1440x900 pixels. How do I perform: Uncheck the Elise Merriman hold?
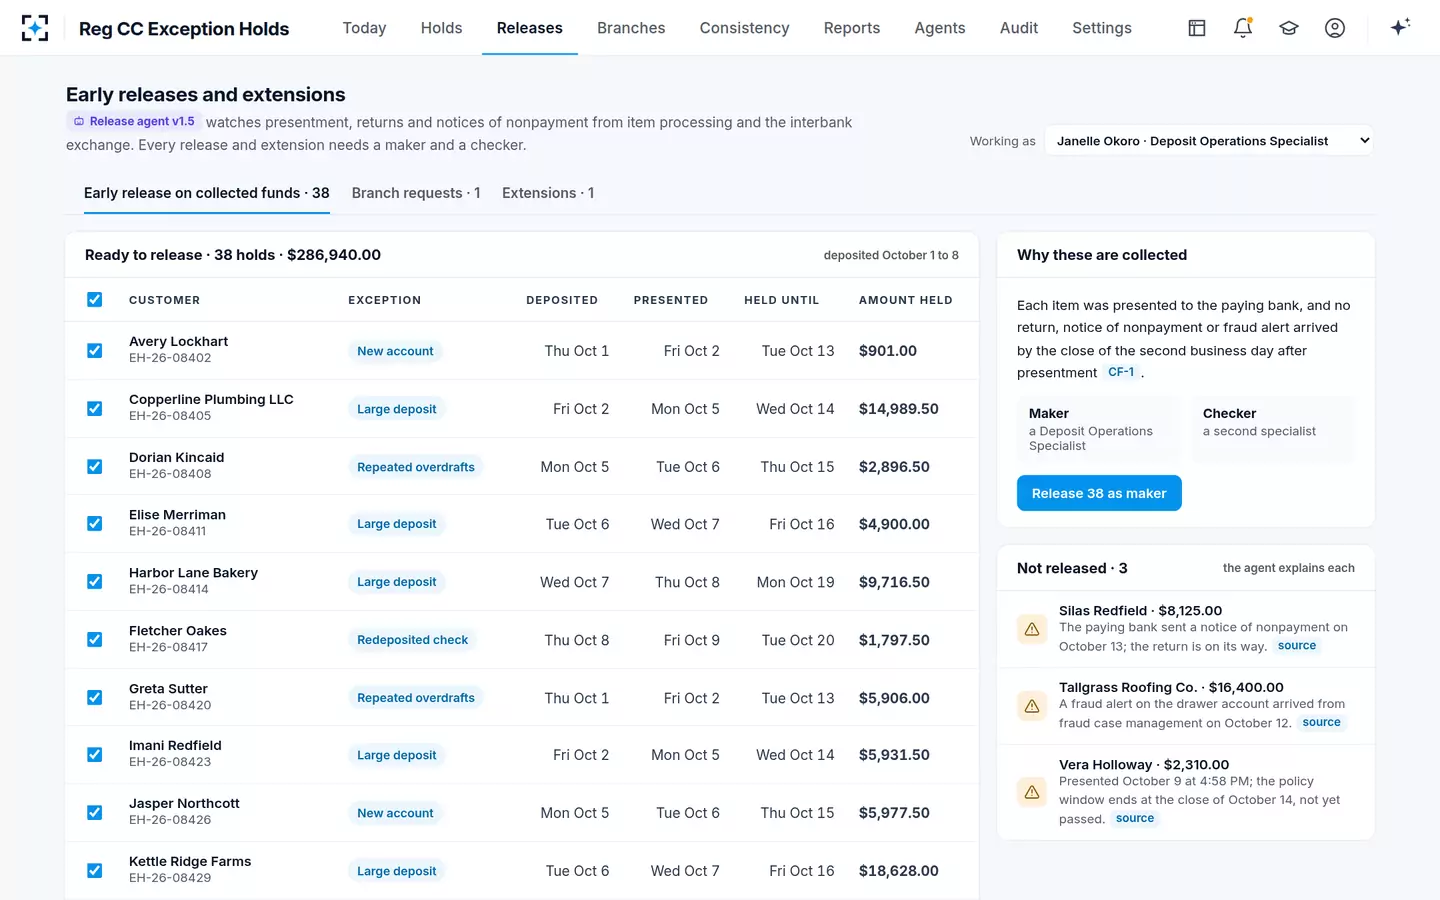[x=95, y=524]
